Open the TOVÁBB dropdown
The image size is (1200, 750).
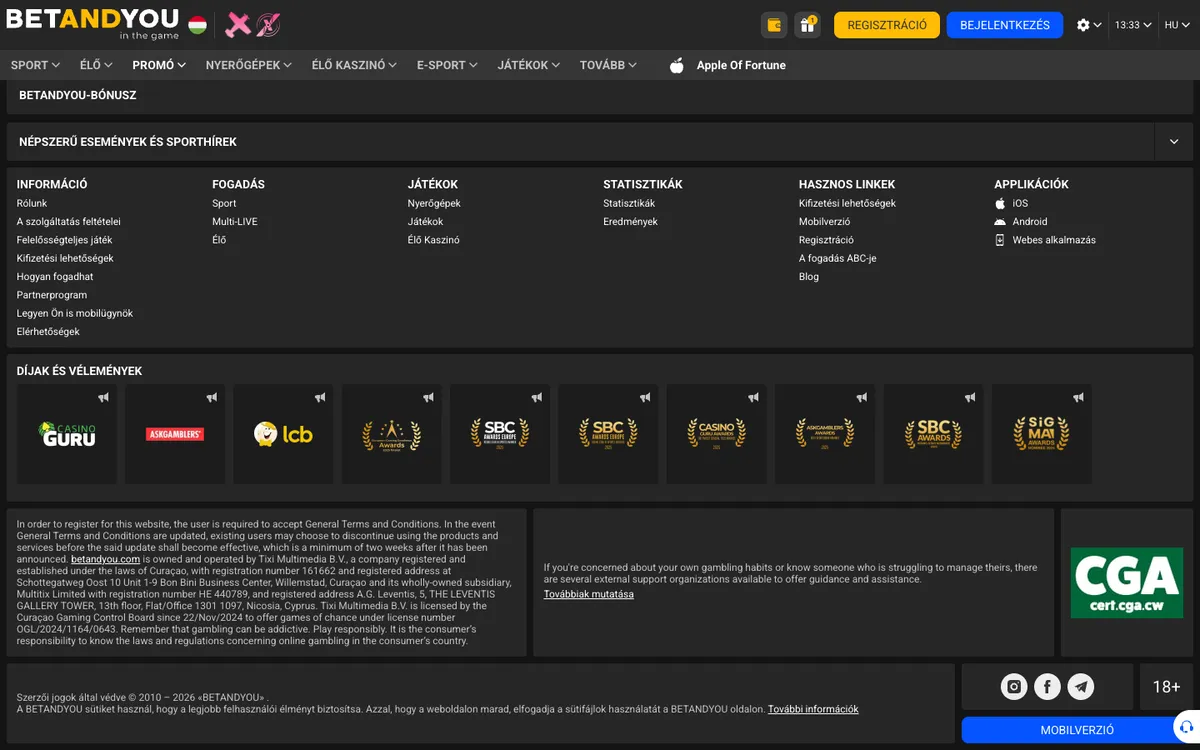(x=608, y=65)
